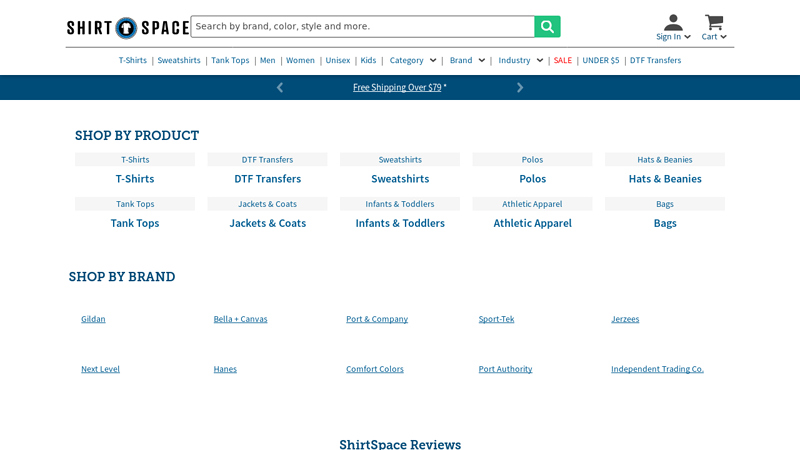
Task: Go to previous promo banner slide
Action: pyautogui.click(x=280, y=88)
